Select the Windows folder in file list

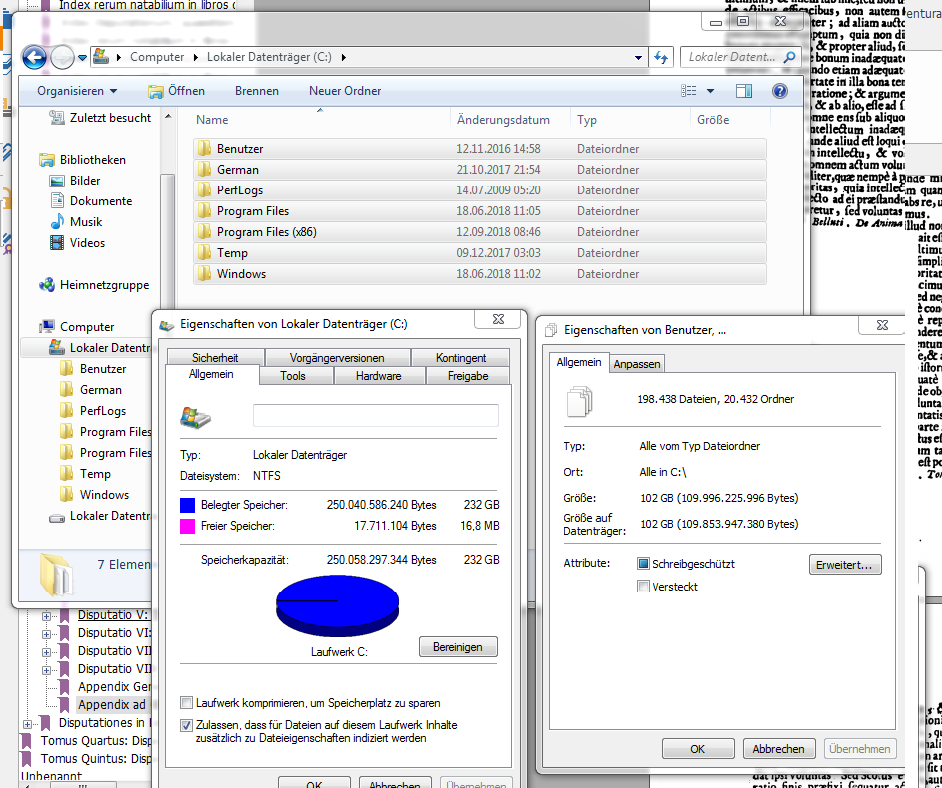pyautogui.click(x=479, y=274)
